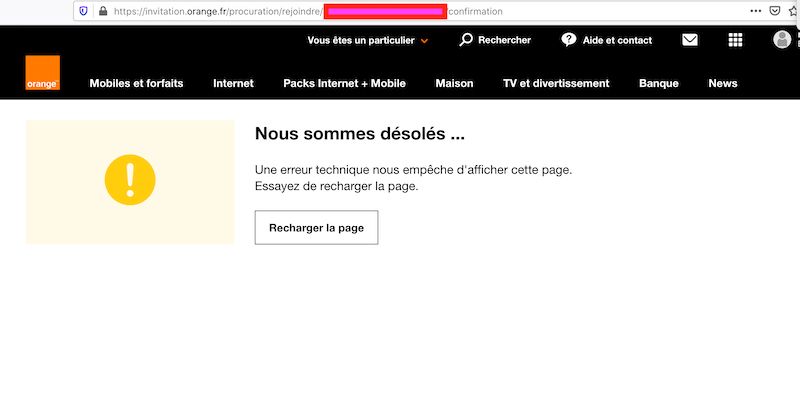Open Mobiles et forfaits menu
Image resolution: width=800 pixels, height=419 pixels.
pos(136,83)
